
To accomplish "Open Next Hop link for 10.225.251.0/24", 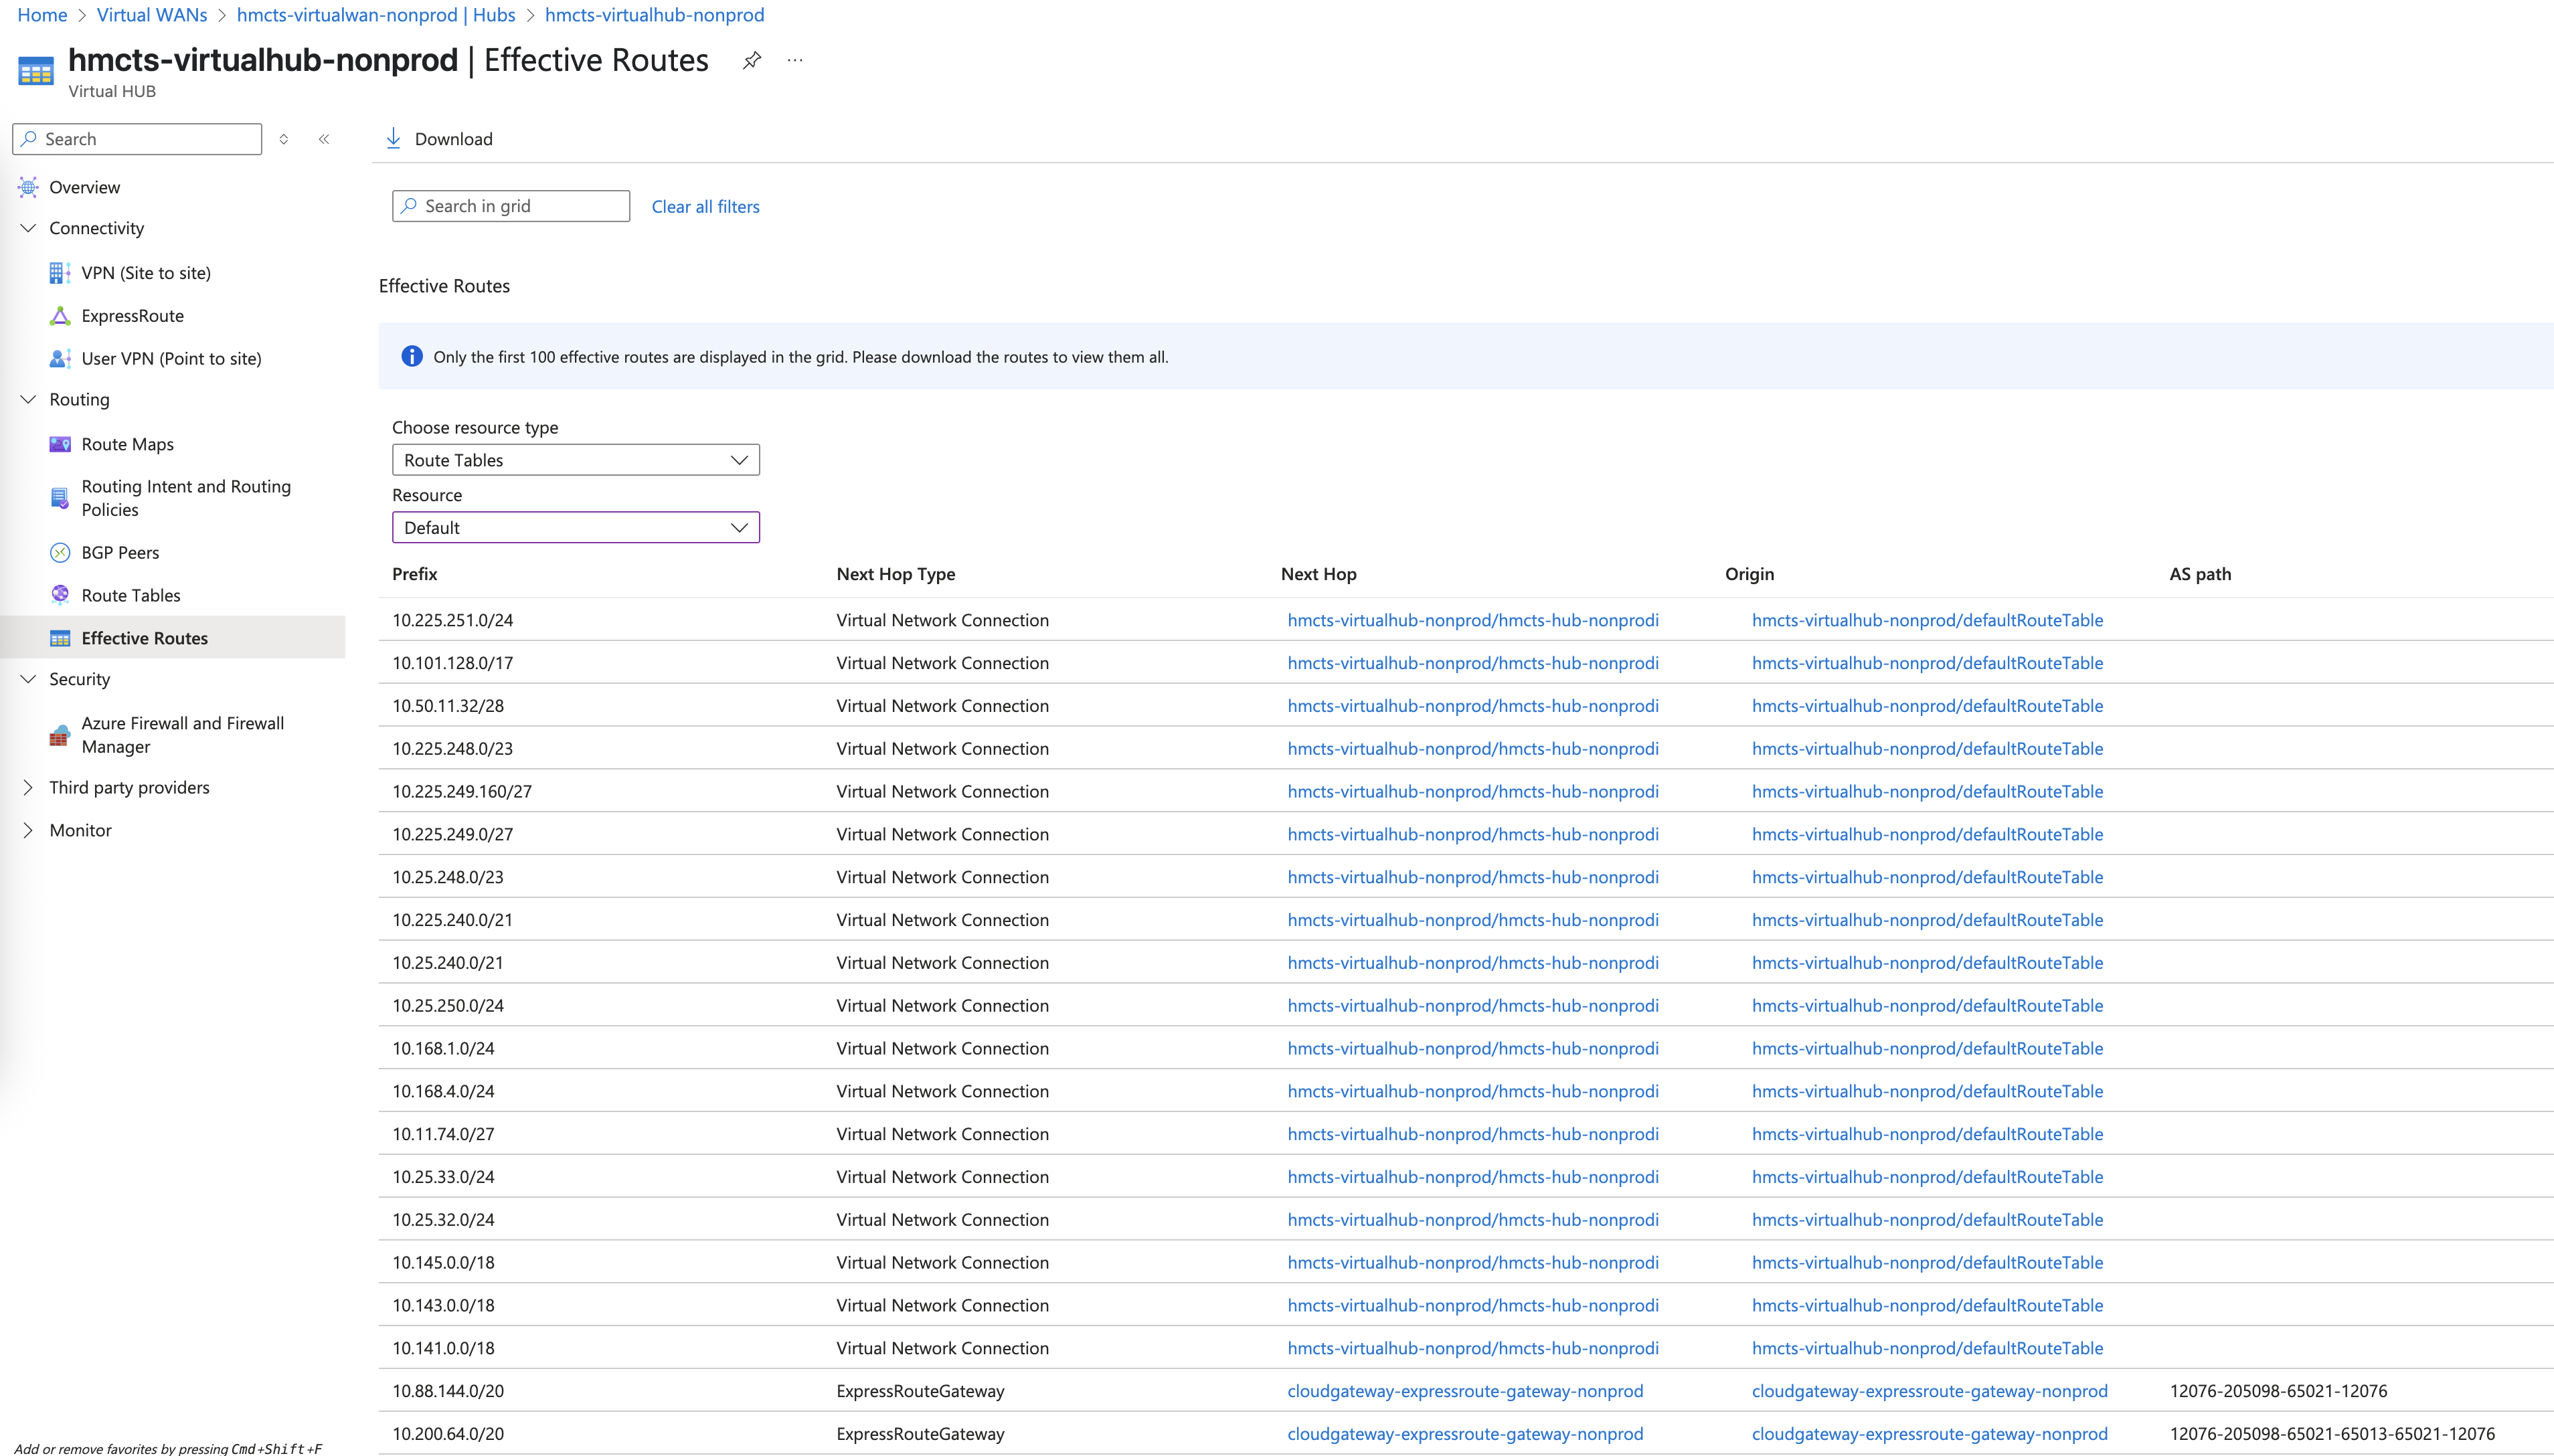I will [x=1472, y=620].
